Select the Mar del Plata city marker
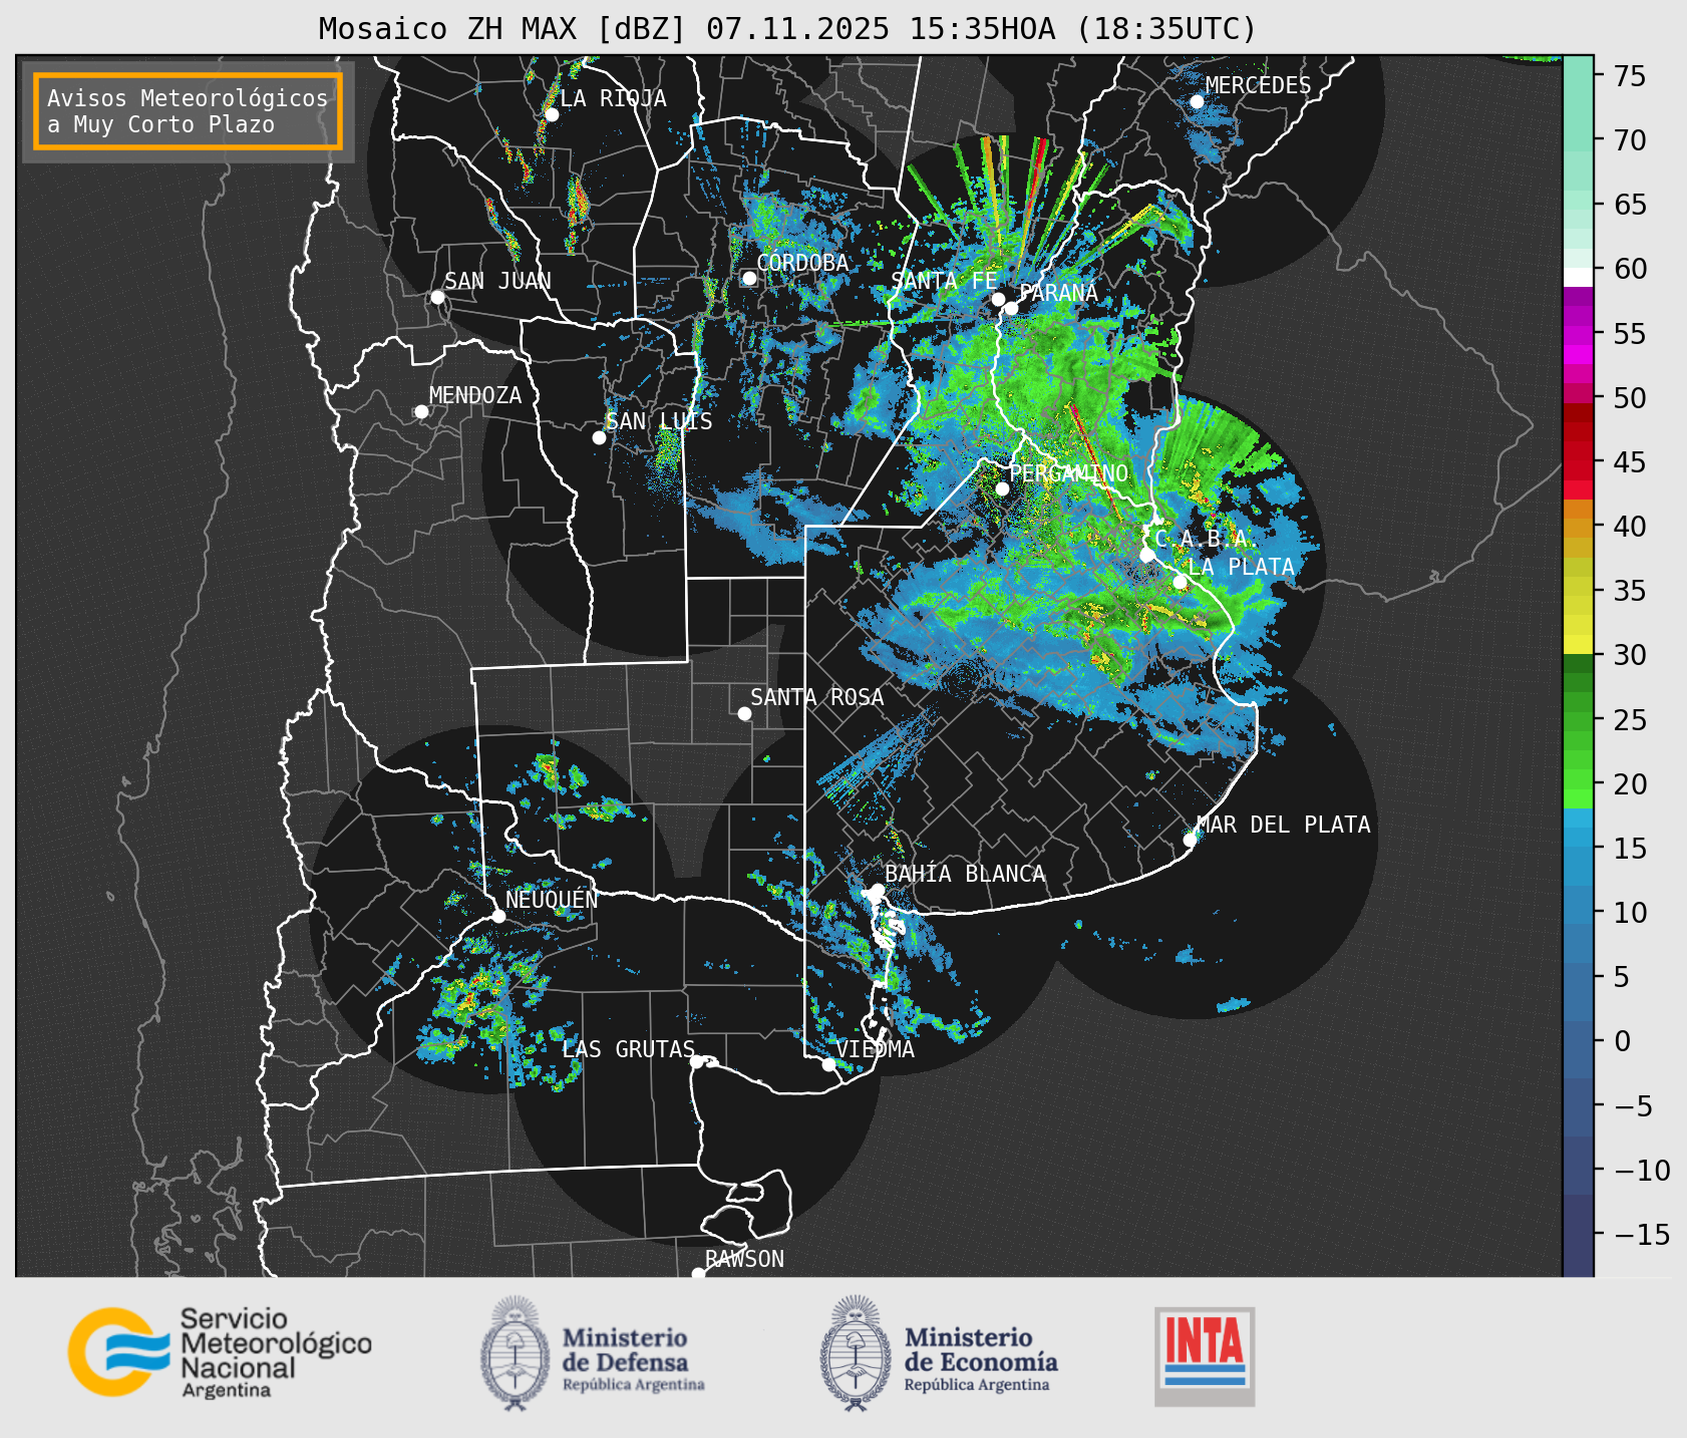 (x=1190, y=840)
